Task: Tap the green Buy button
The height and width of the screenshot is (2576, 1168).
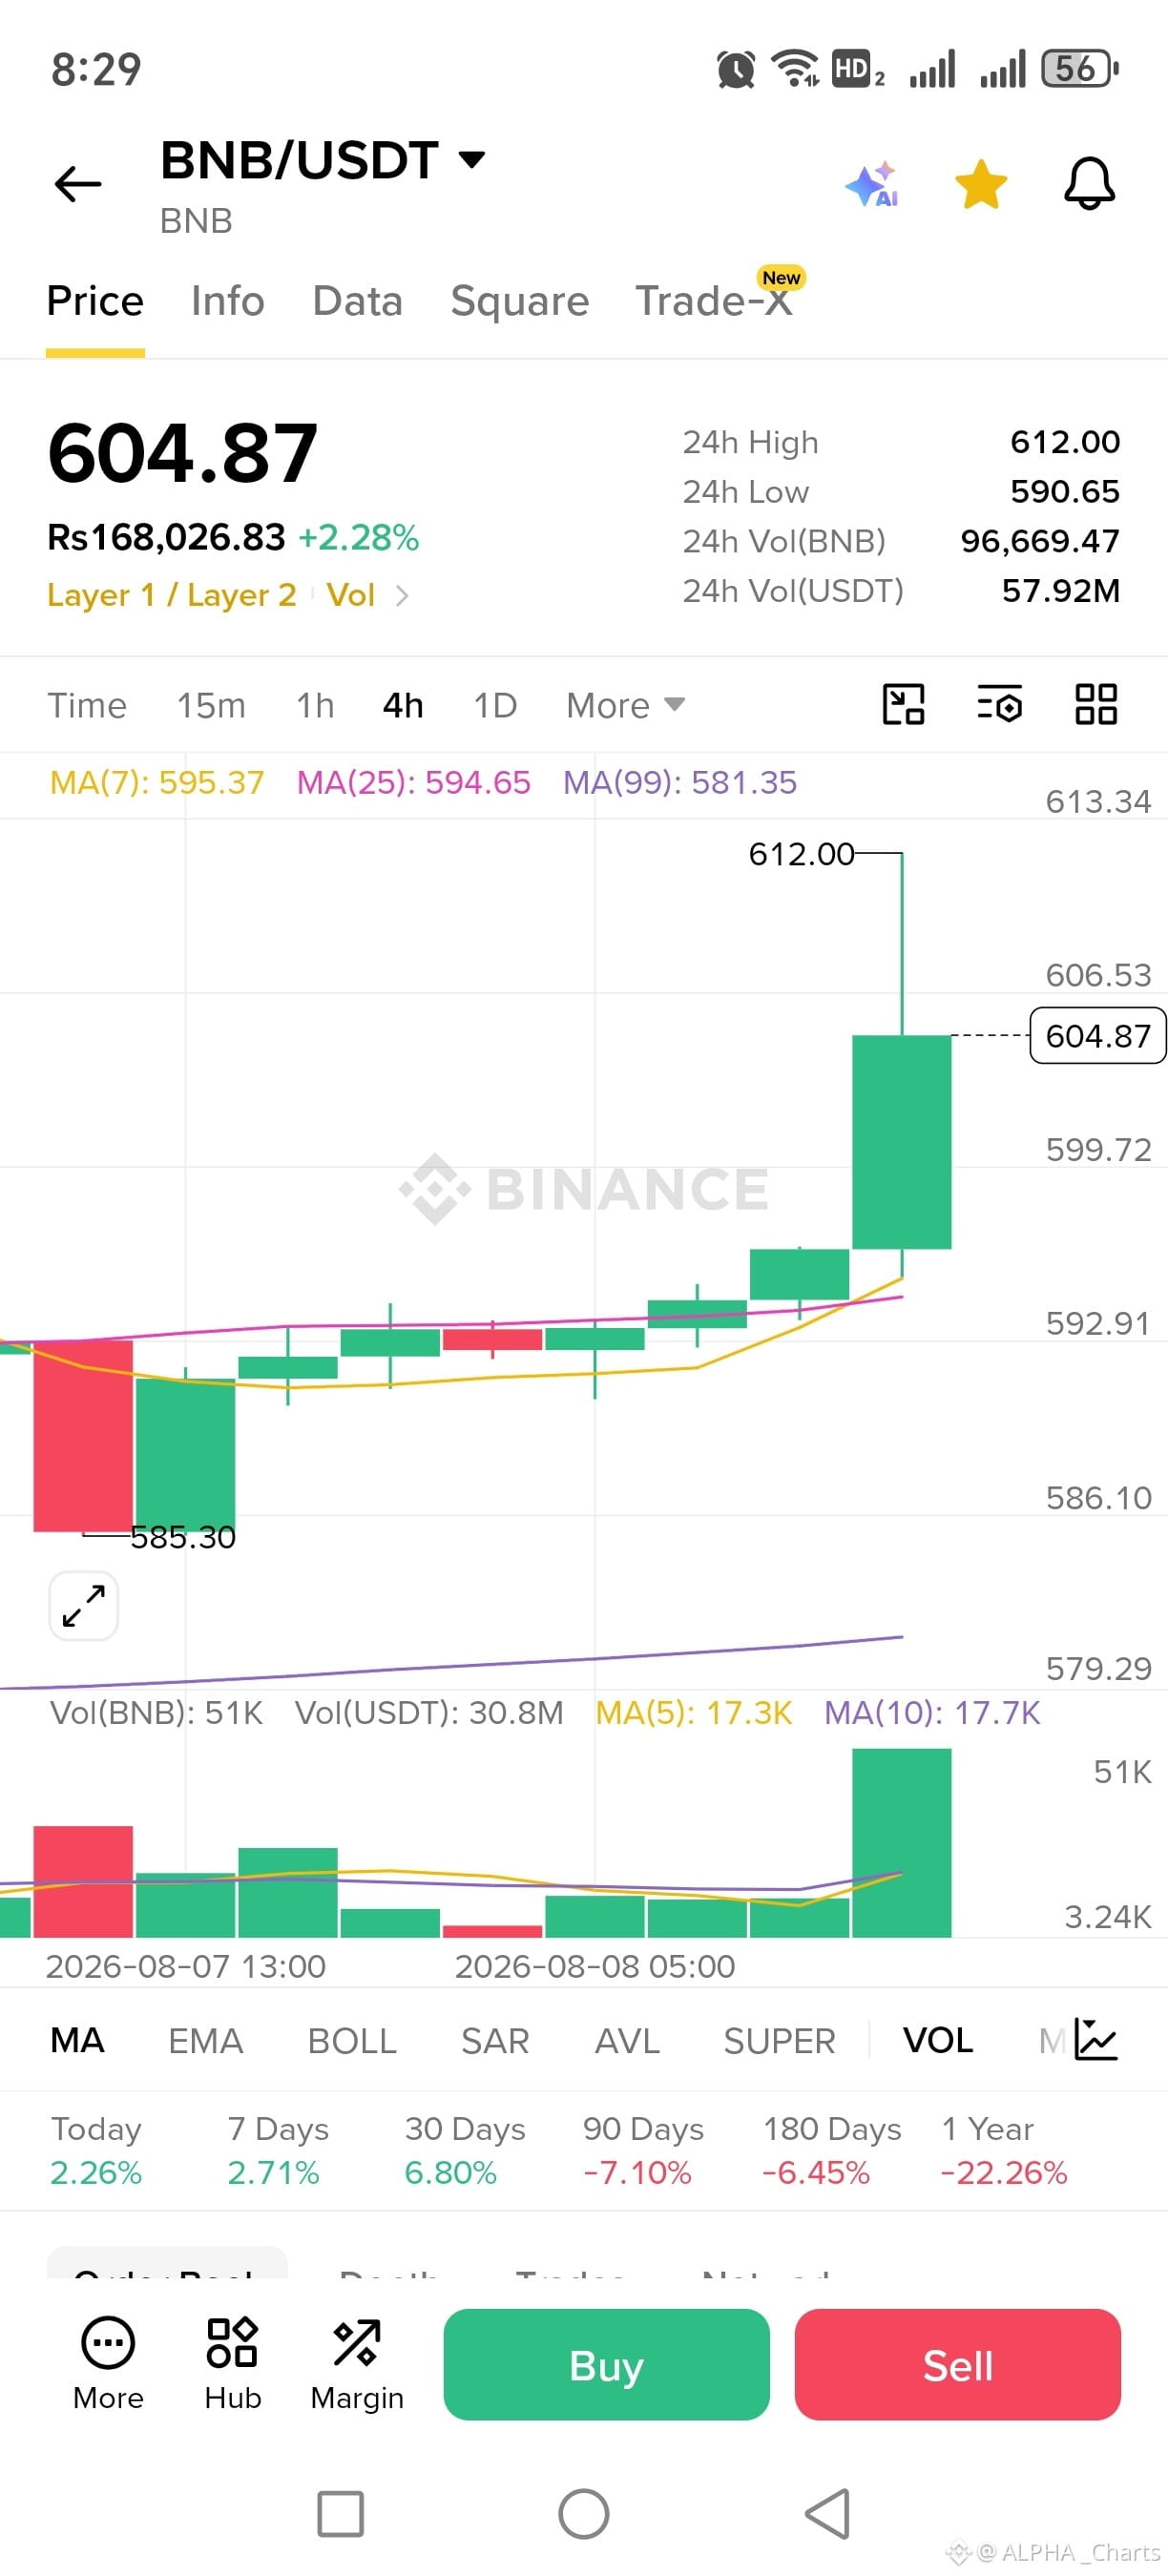Action: (606, 2364)
